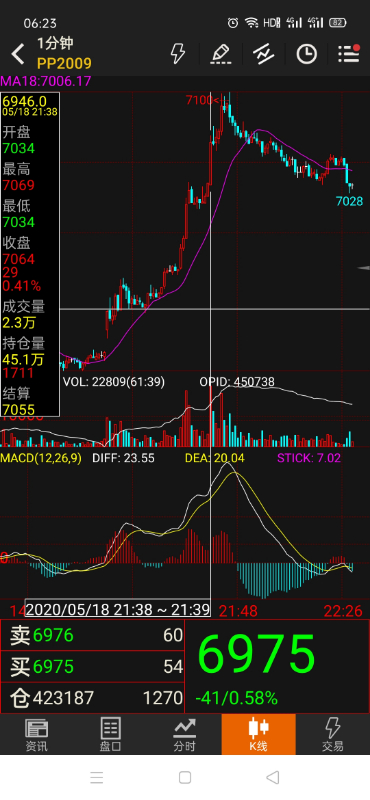Tap the MACD(12,26,9) indicator label
This screenshot has width=370, height=800.
point(41,458)
